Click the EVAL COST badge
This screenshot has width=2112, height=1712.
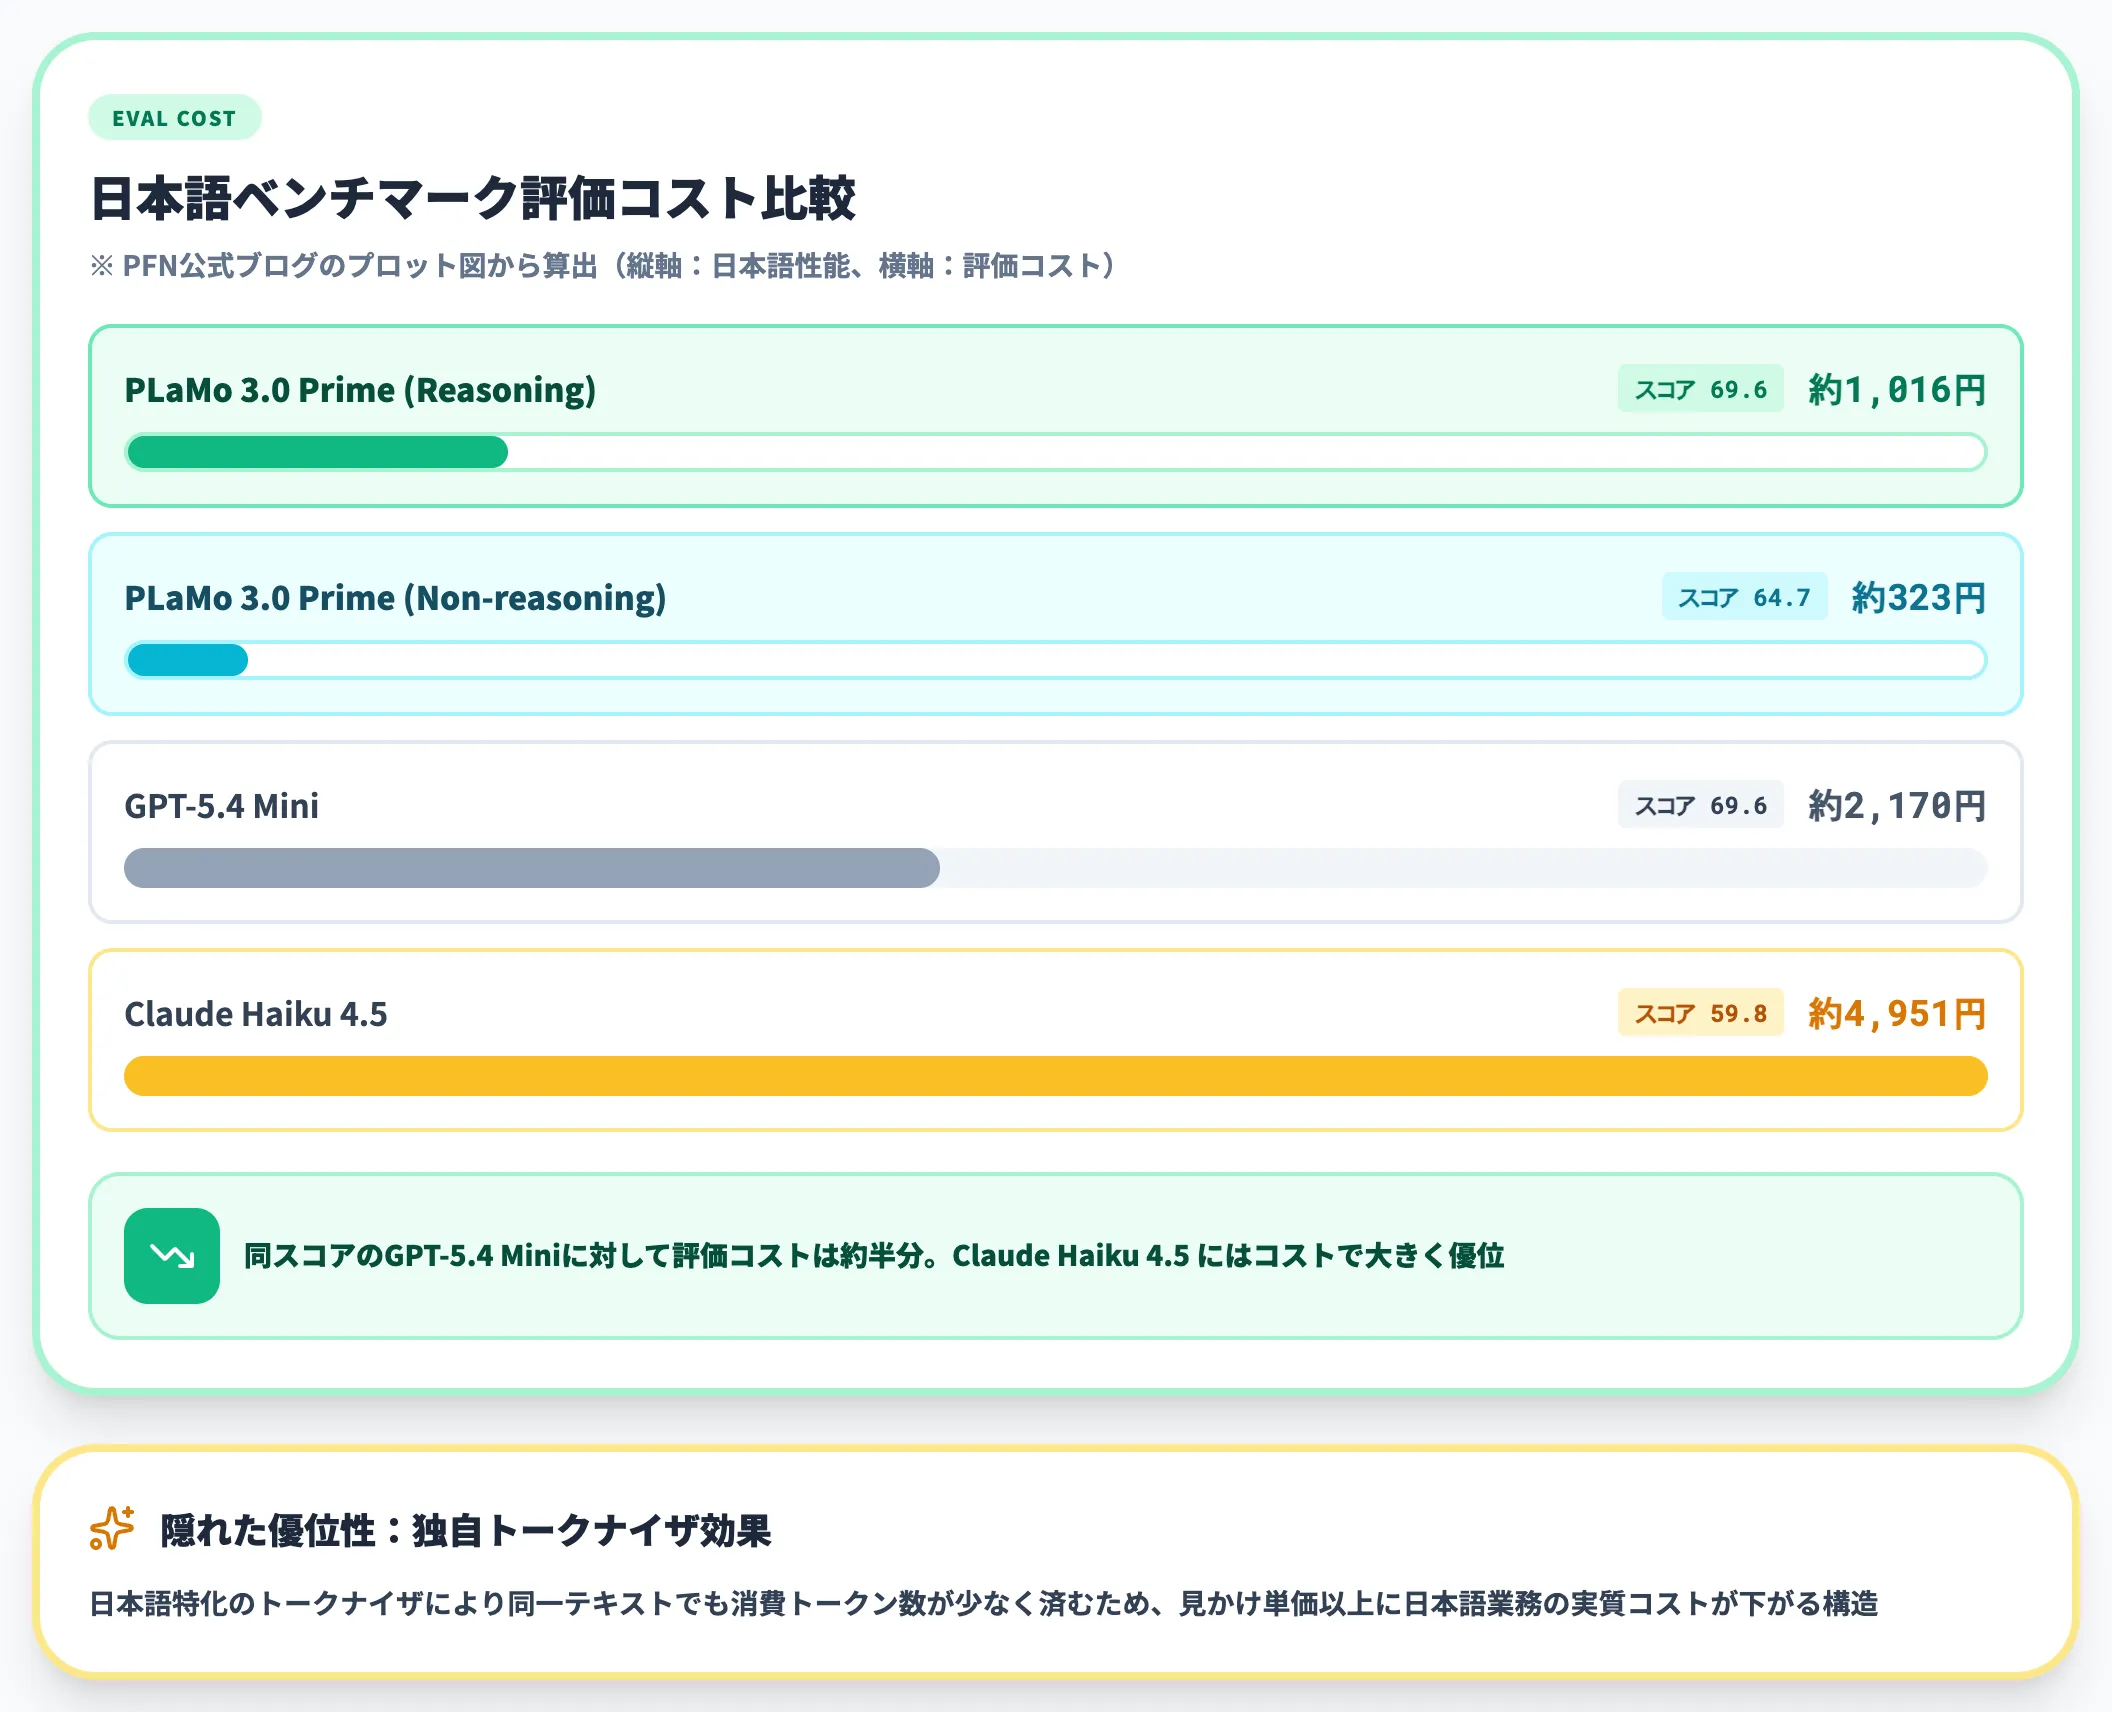coord(175,118)
